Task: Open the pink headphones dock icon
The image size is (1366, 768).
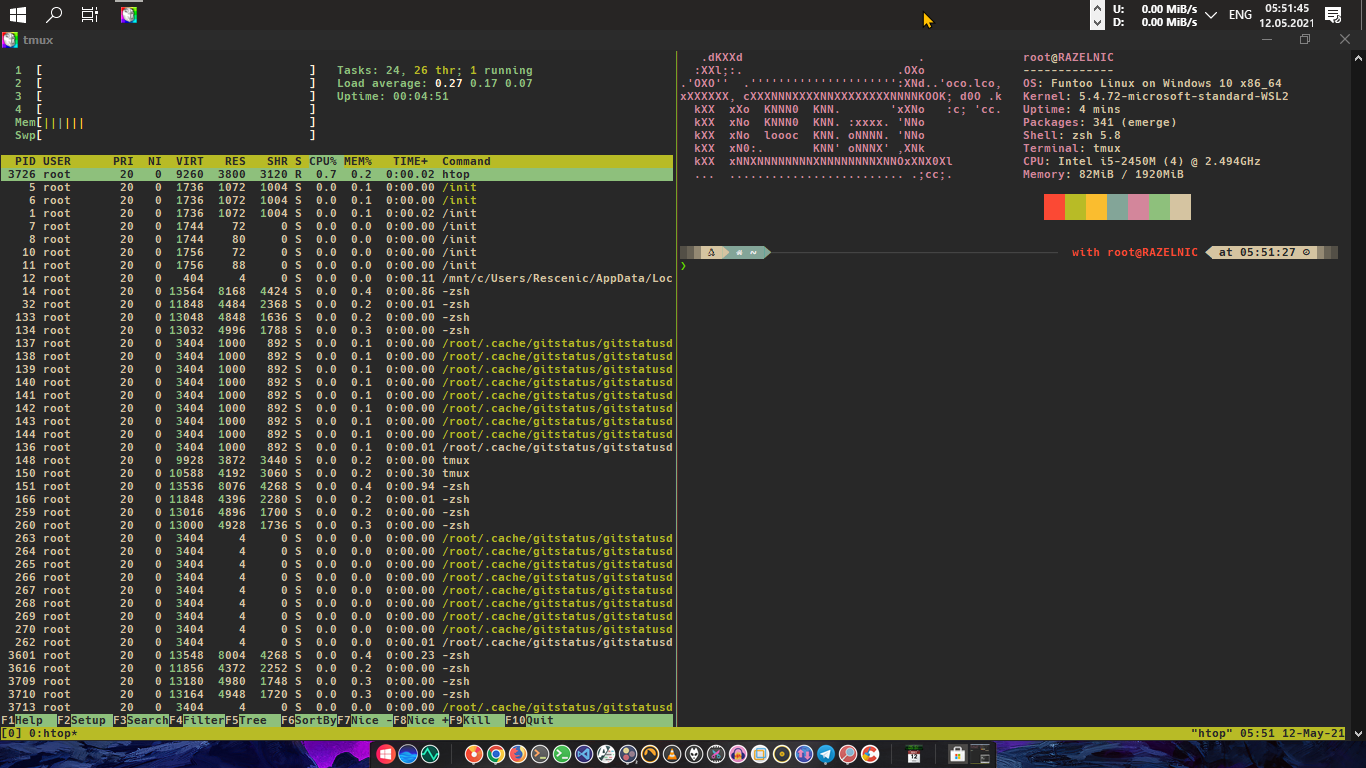Action: 738,754
